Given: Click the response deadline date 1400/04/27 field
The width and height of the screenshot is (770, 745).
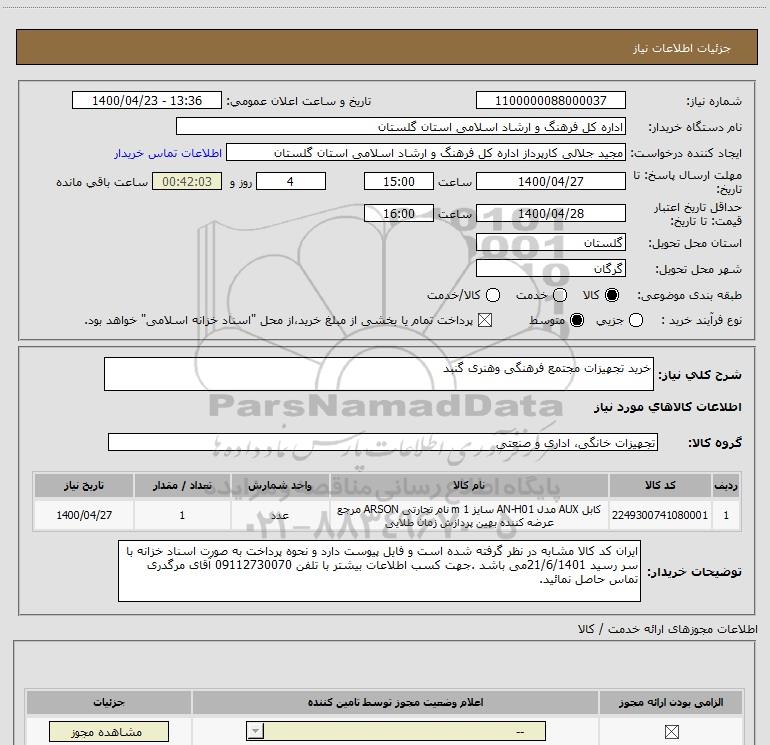Looking at the screenshot, I should [x=550, y=181].
